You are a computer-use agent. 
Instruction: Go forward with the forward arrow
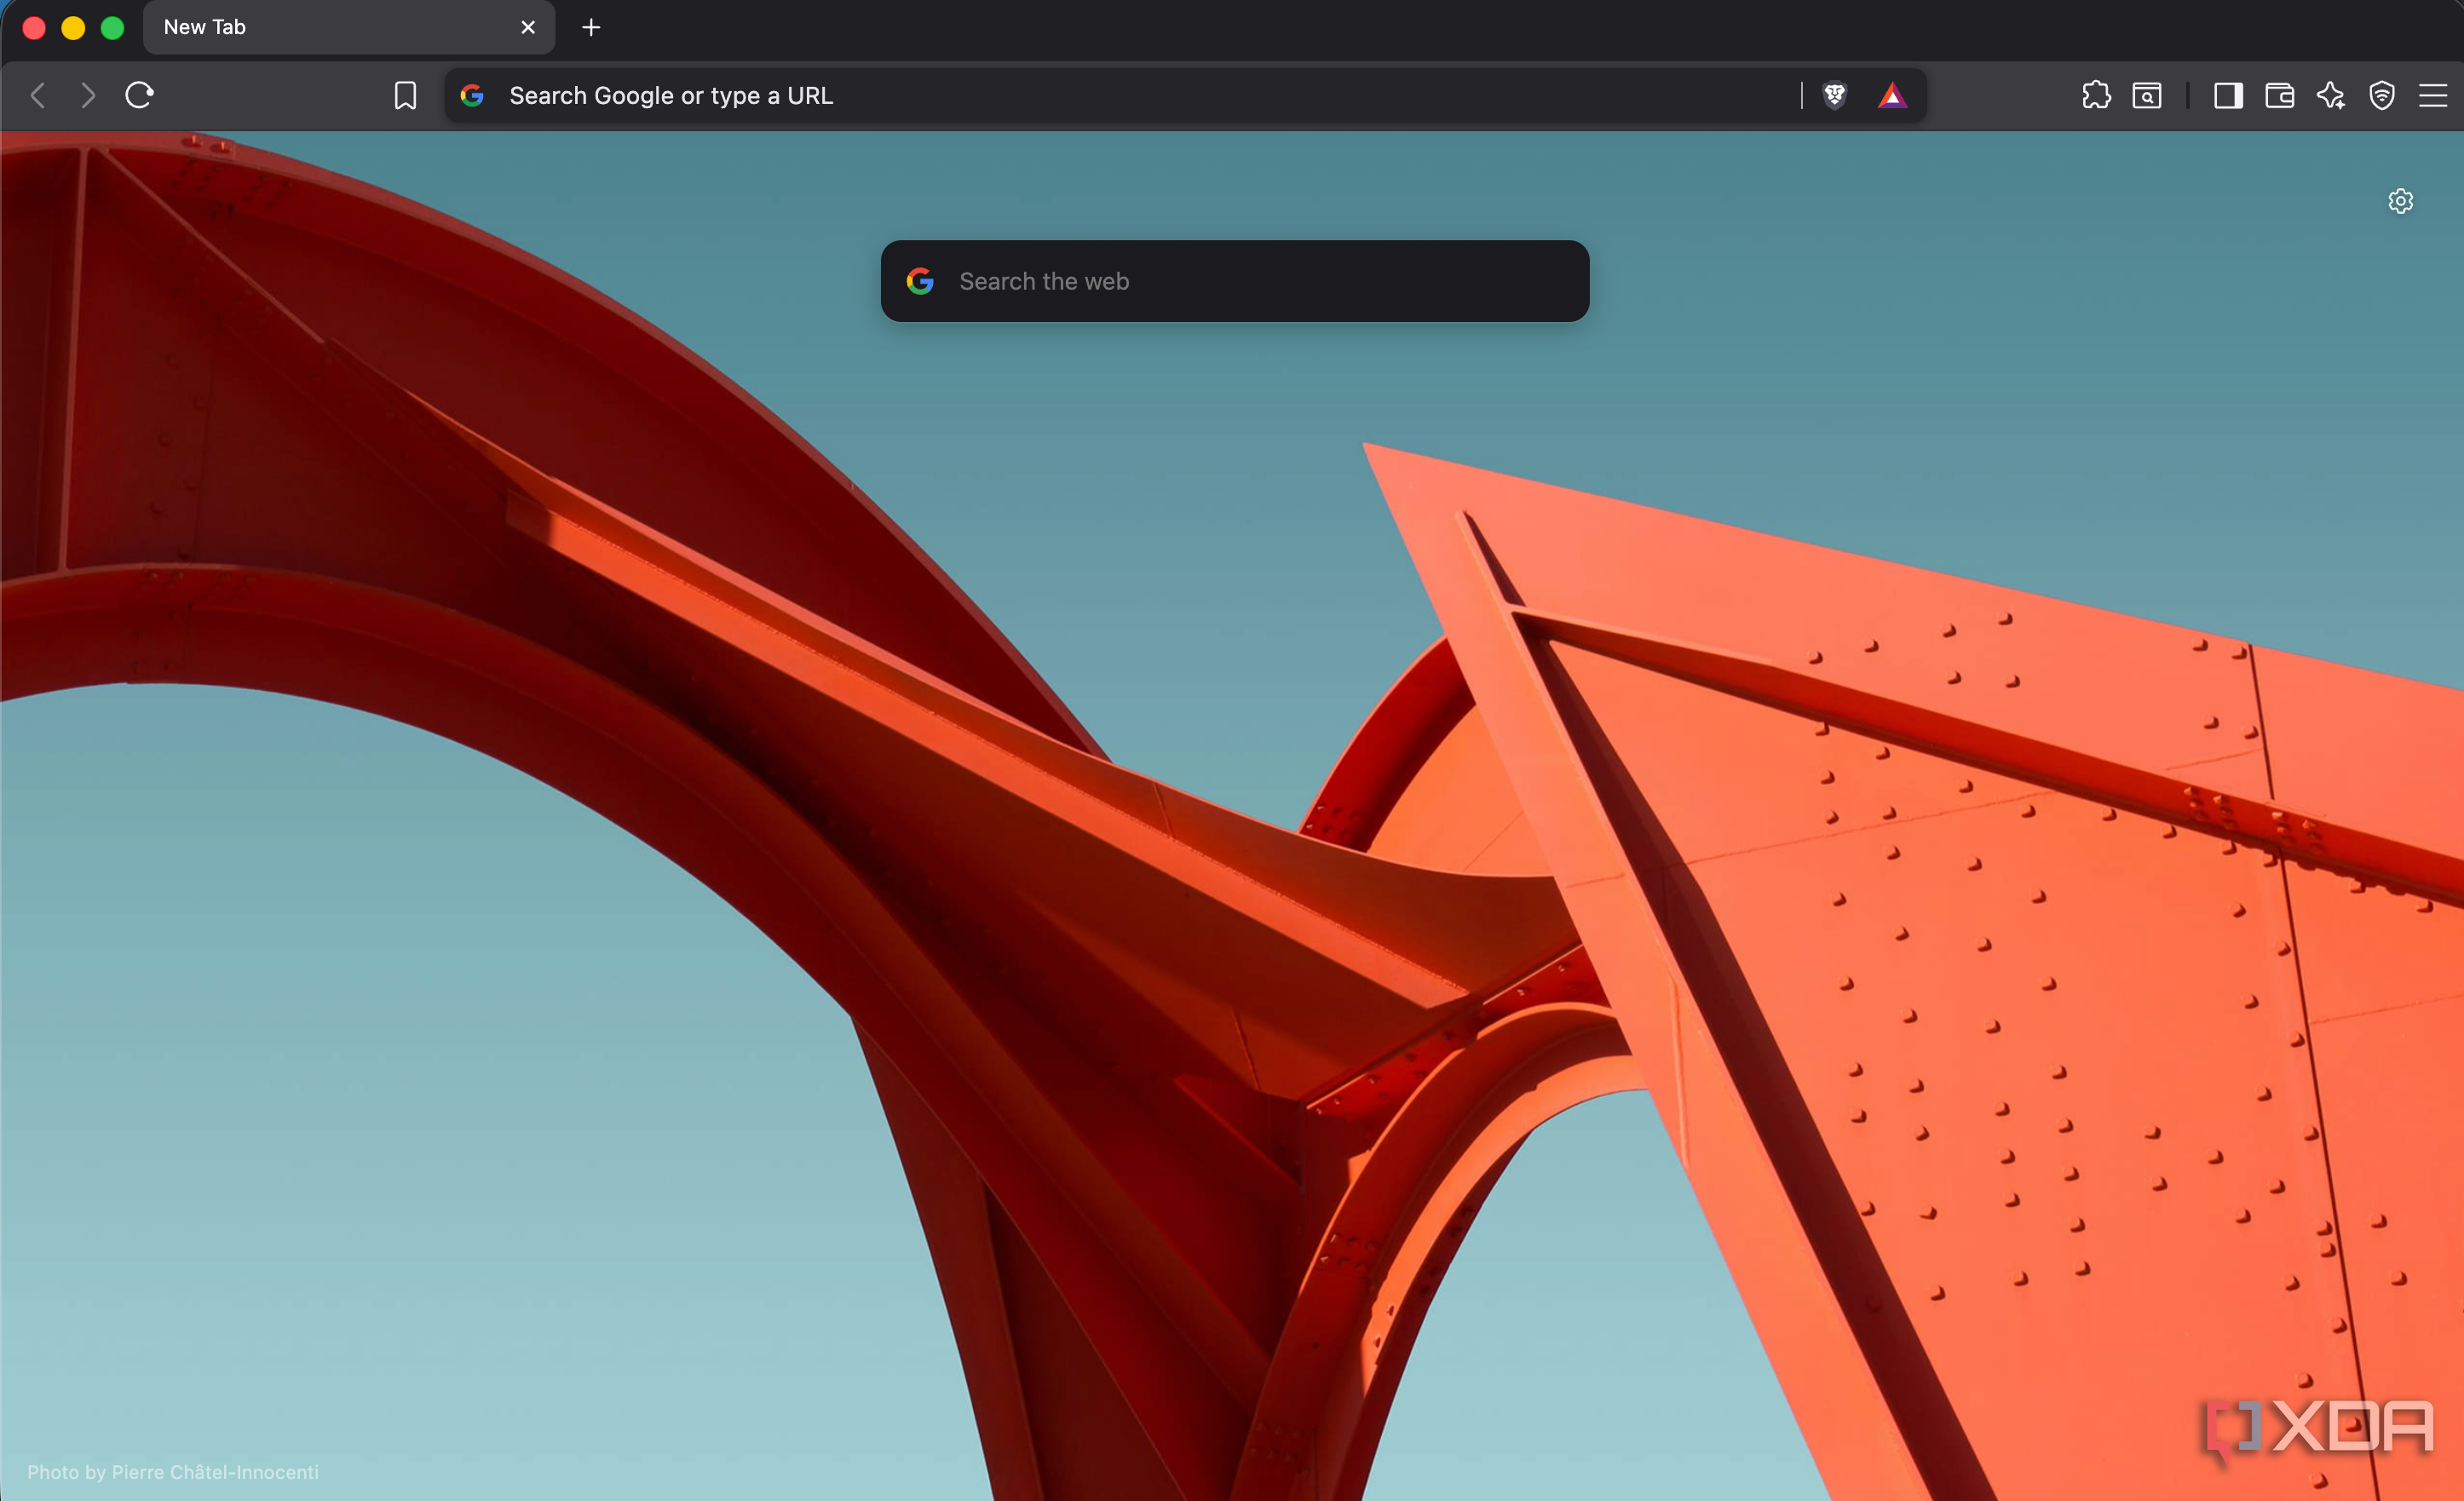(88, 96)
